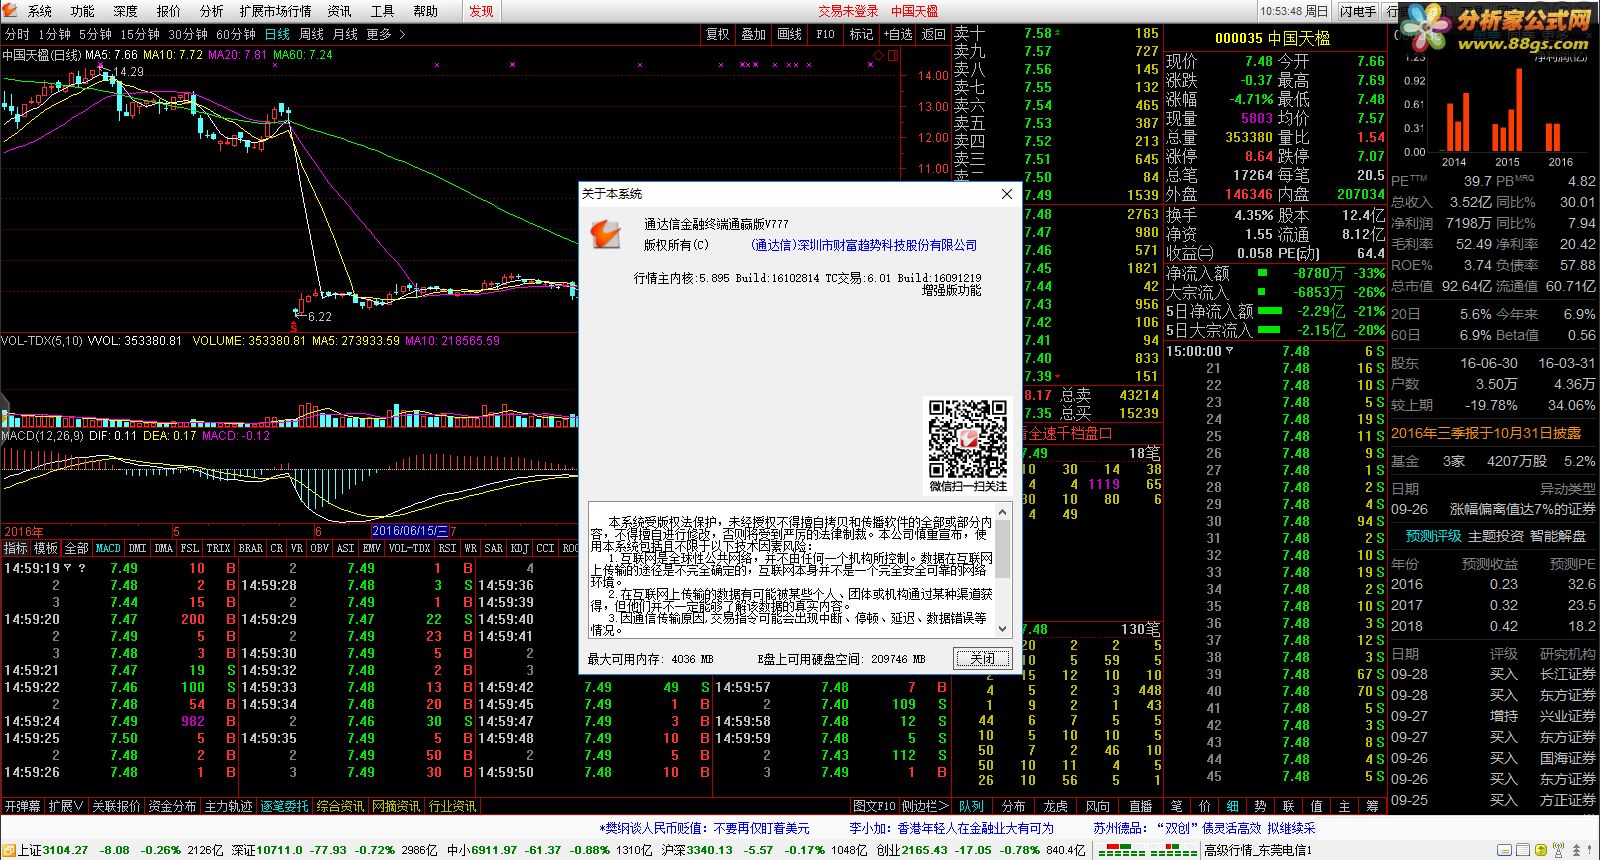Open the 资金分布 tab
The height and width of the screenshot is (860, 1600).
(x=172, y=806)
